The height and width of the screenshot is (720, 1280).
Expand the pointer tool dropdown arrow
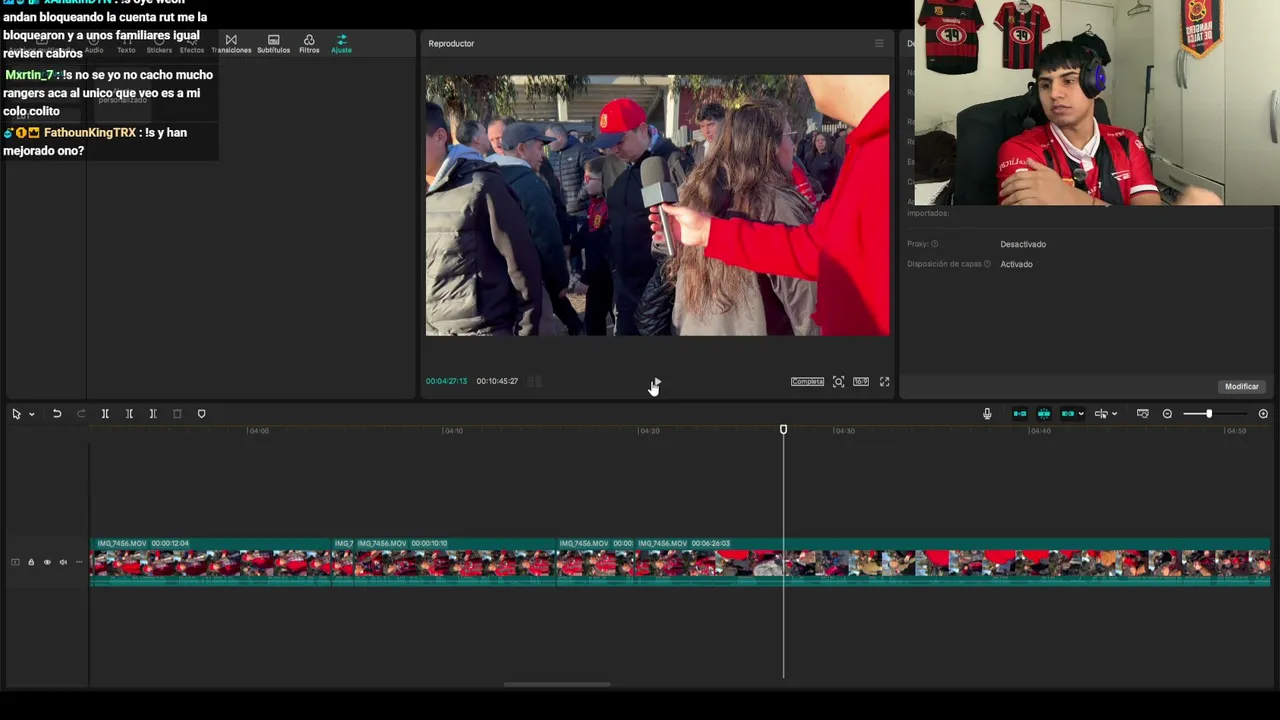tap(32, 414)
